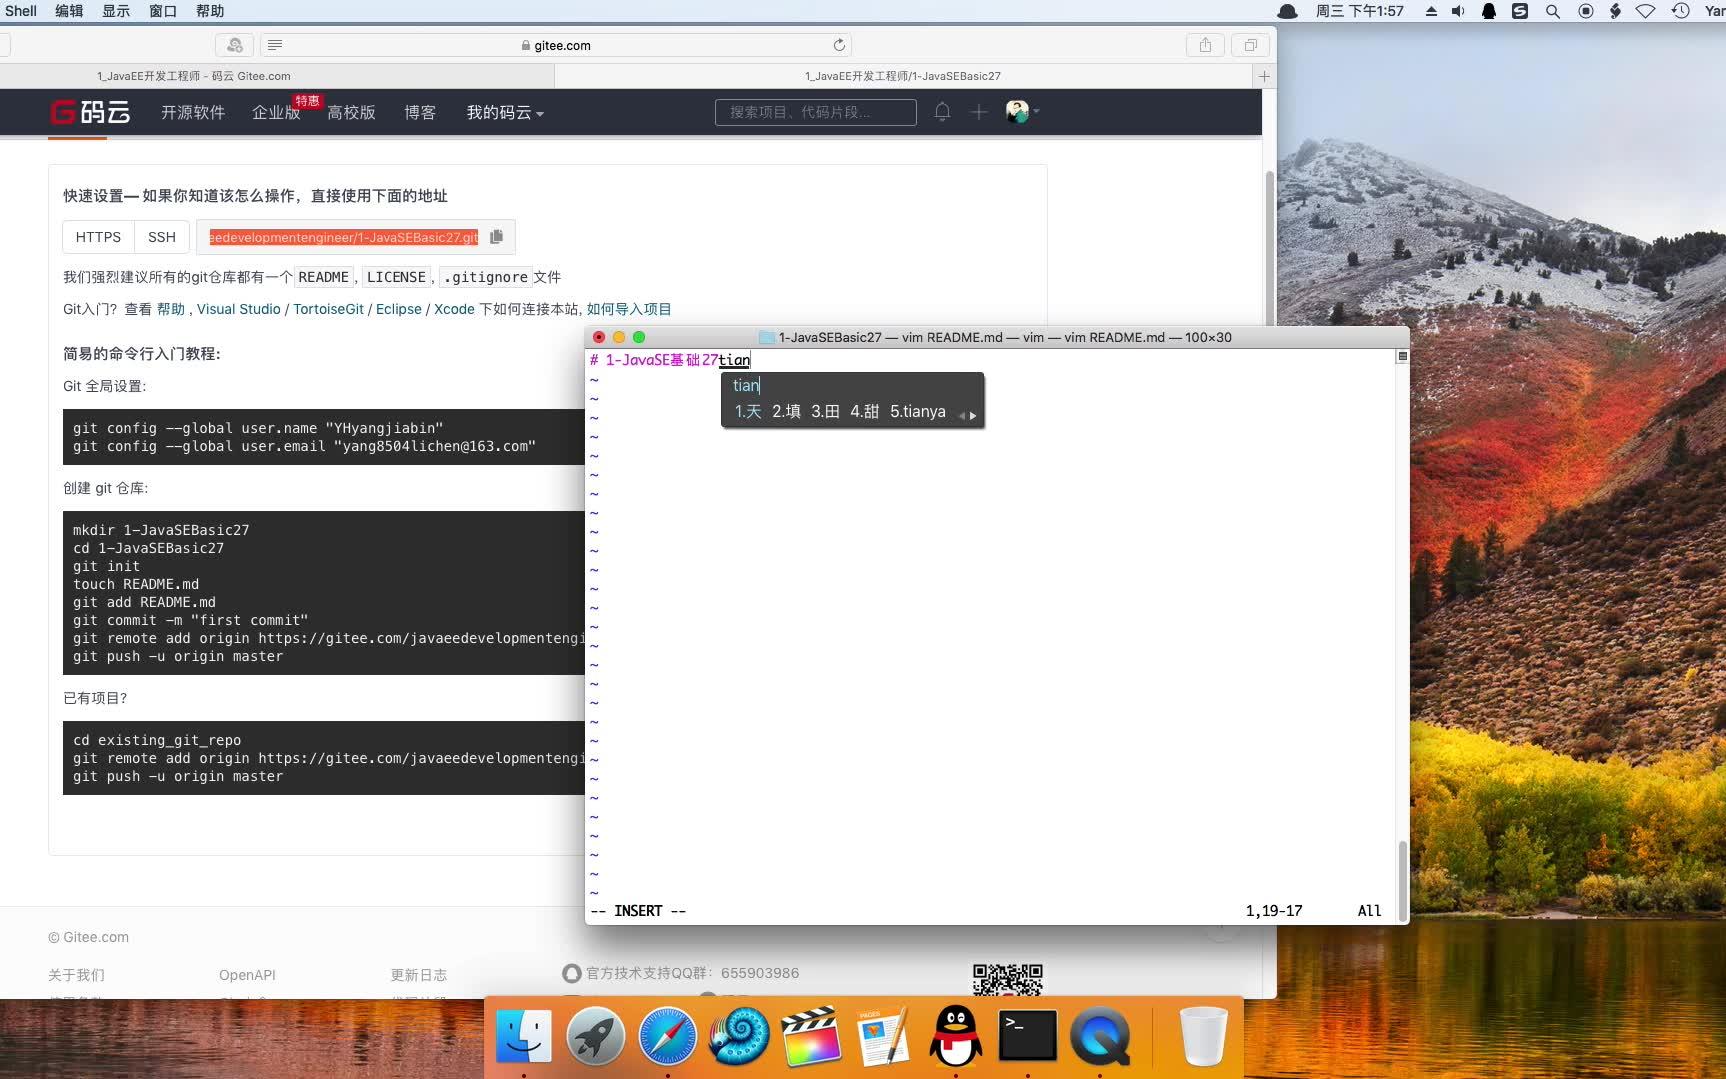Image resolution: width=1726 pixels, height=1079 pixels.
Task: Open TortoiseGit guide link
Action: click(328, 309)
